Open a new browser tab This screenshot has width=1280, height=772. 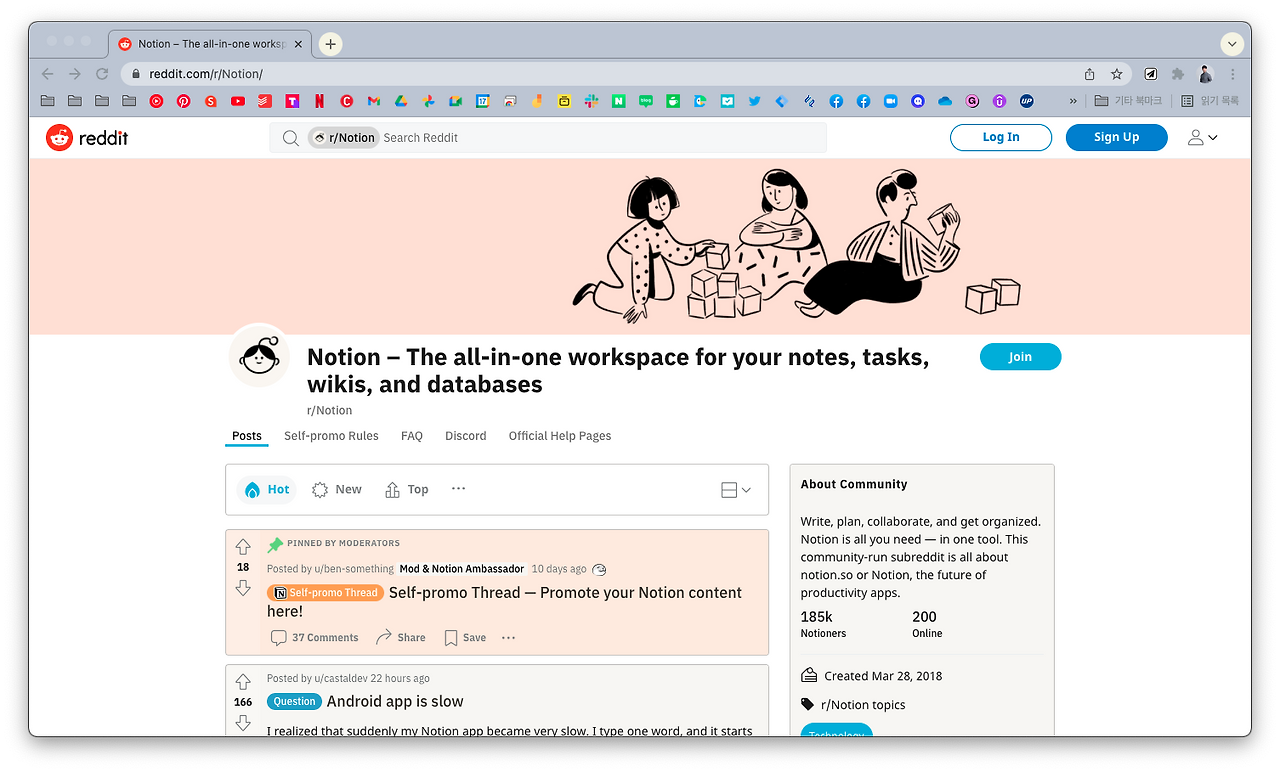point(330,44)
